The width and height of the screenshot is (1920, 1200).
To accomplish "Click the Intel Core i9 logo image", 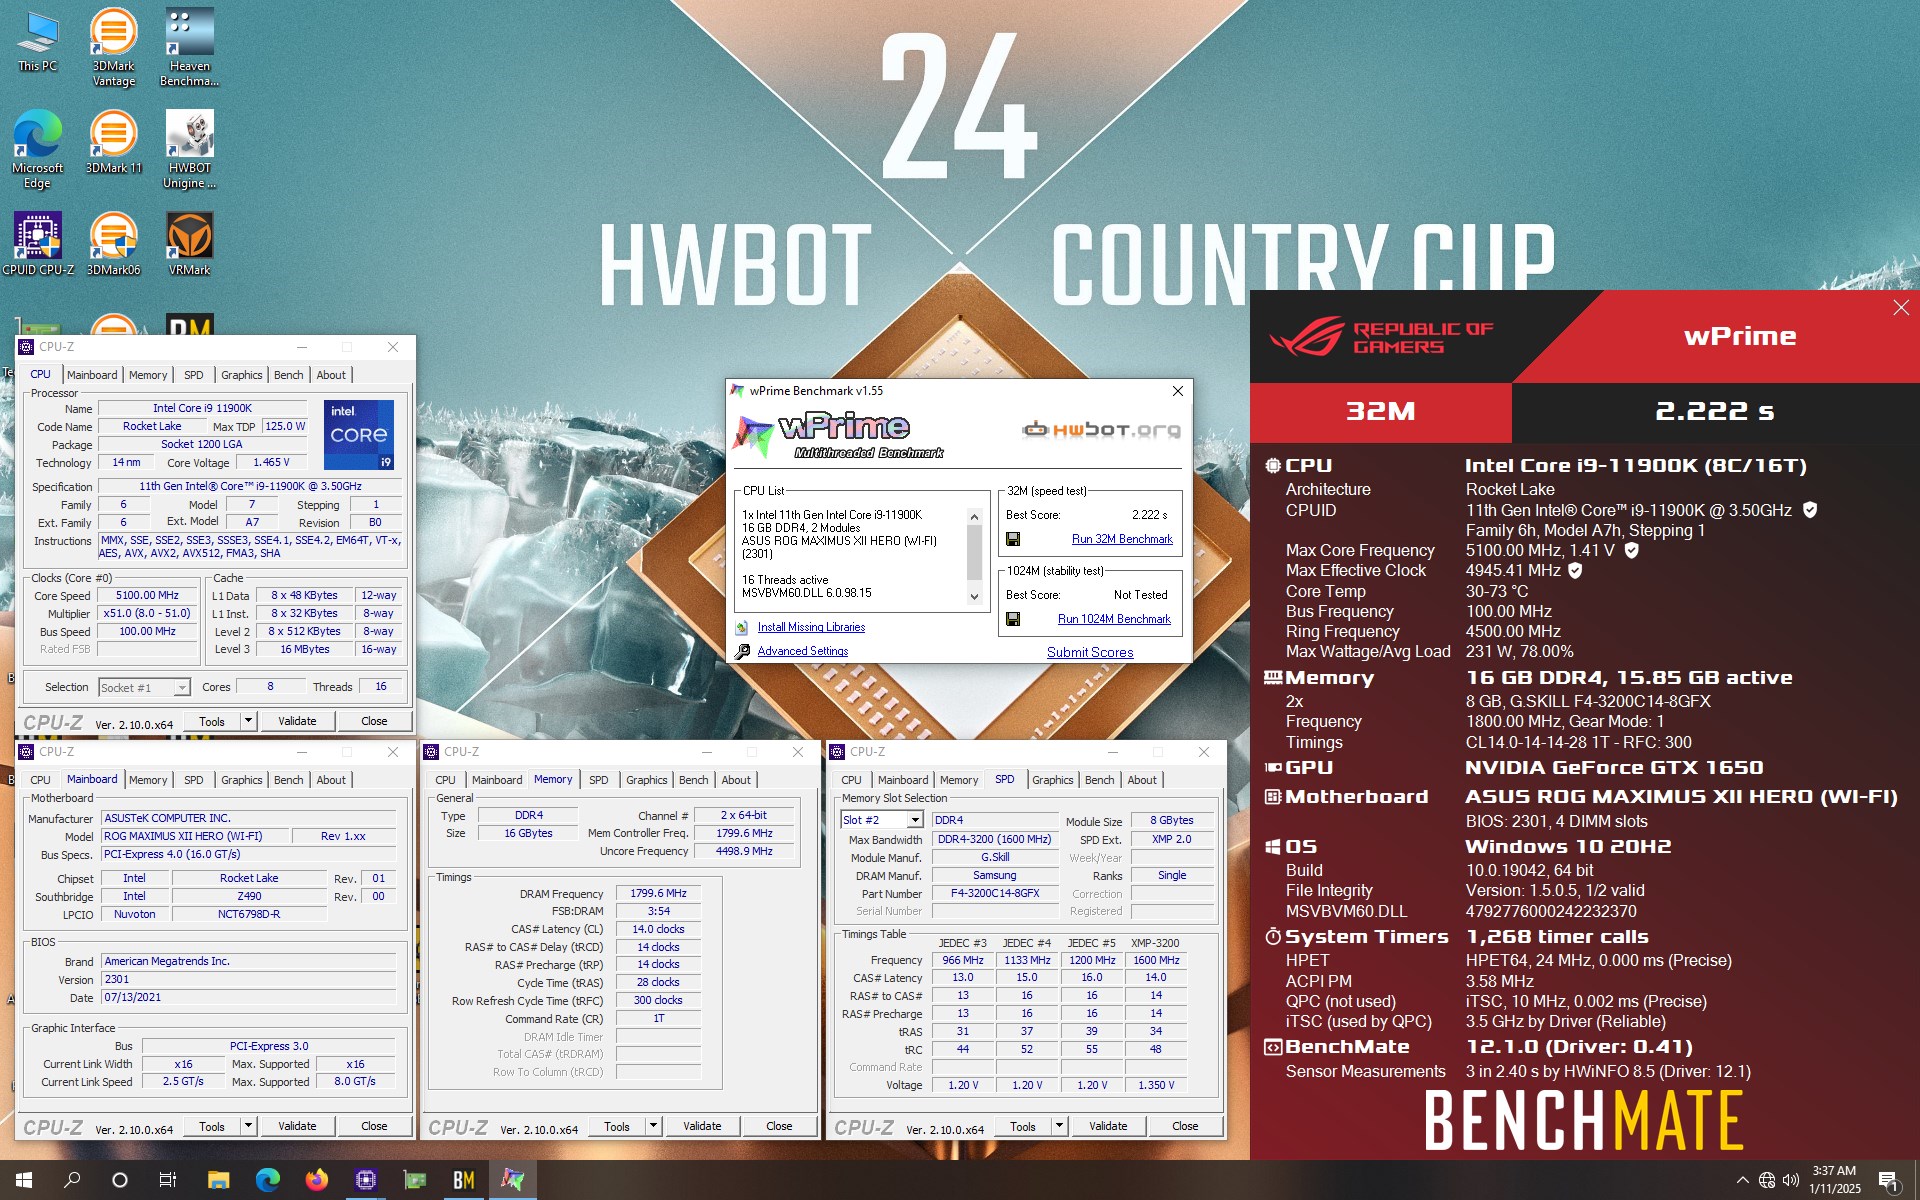I will pos(359,435).
